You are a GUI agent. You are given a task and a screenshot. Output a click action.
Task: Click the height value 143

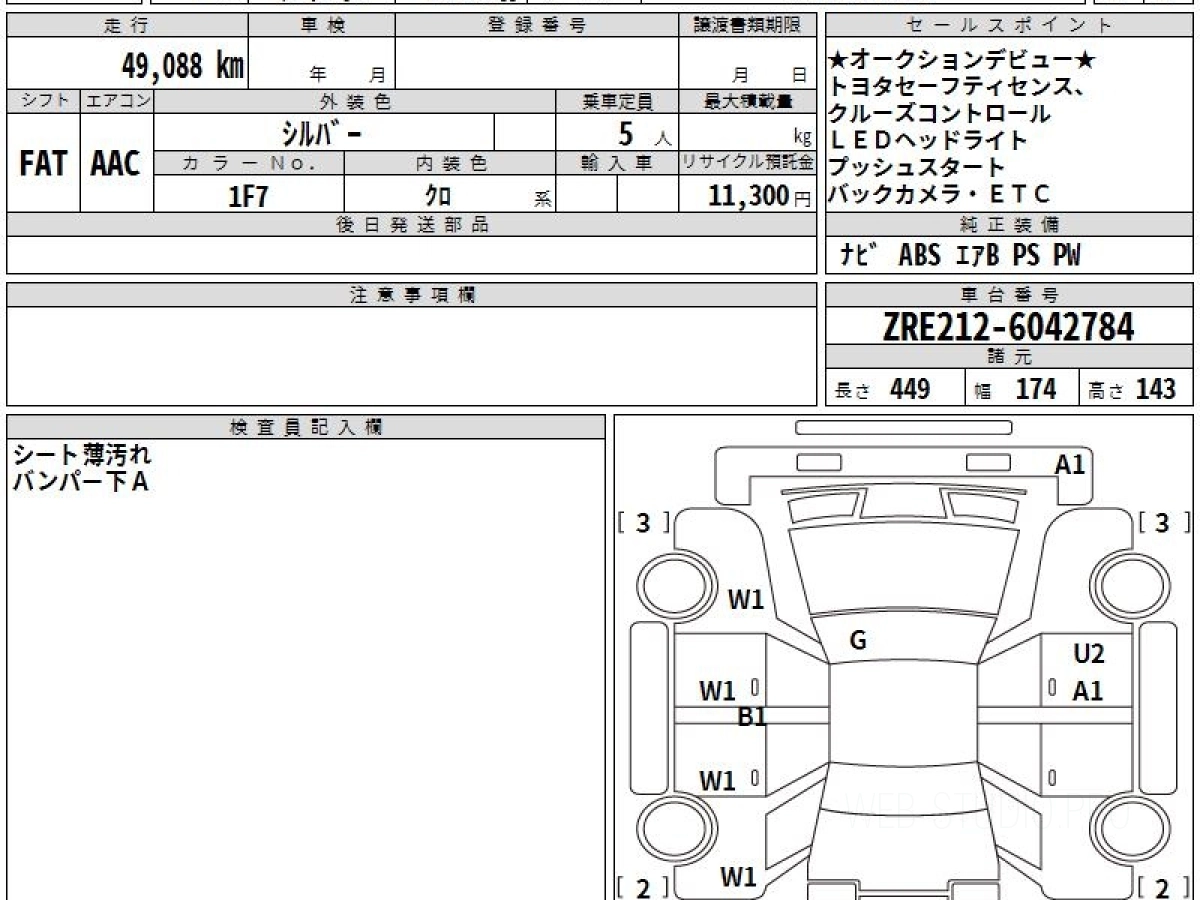click(1155, 389)
